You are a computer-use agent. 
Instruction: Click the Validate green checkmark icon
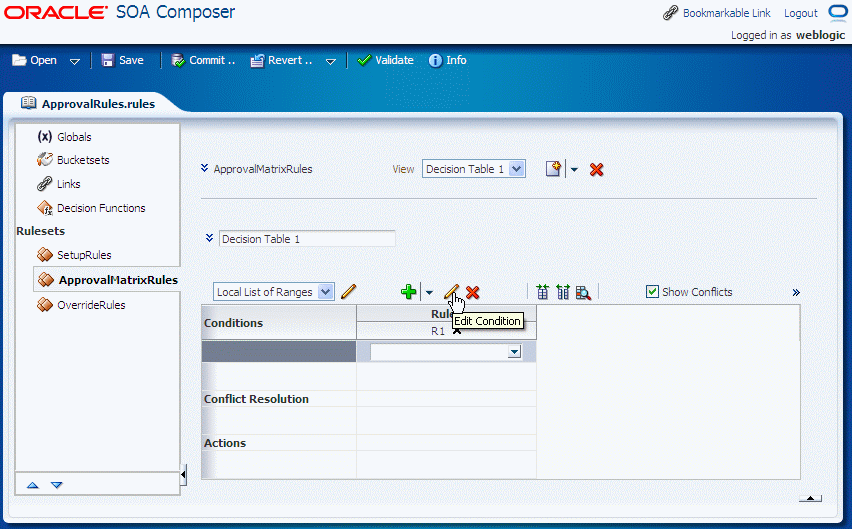tap(364, 60)
